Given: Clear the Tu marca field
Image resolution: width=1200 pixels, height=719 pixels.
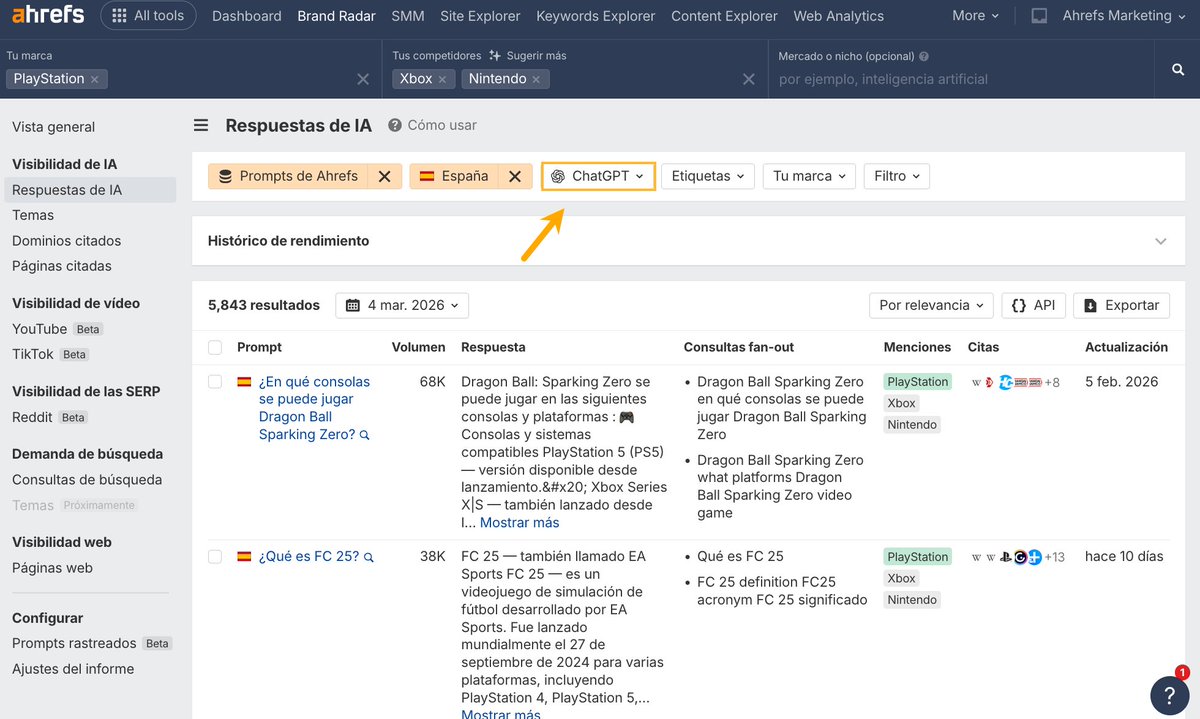Looking at the screenshot, I should tap(363, 79).
